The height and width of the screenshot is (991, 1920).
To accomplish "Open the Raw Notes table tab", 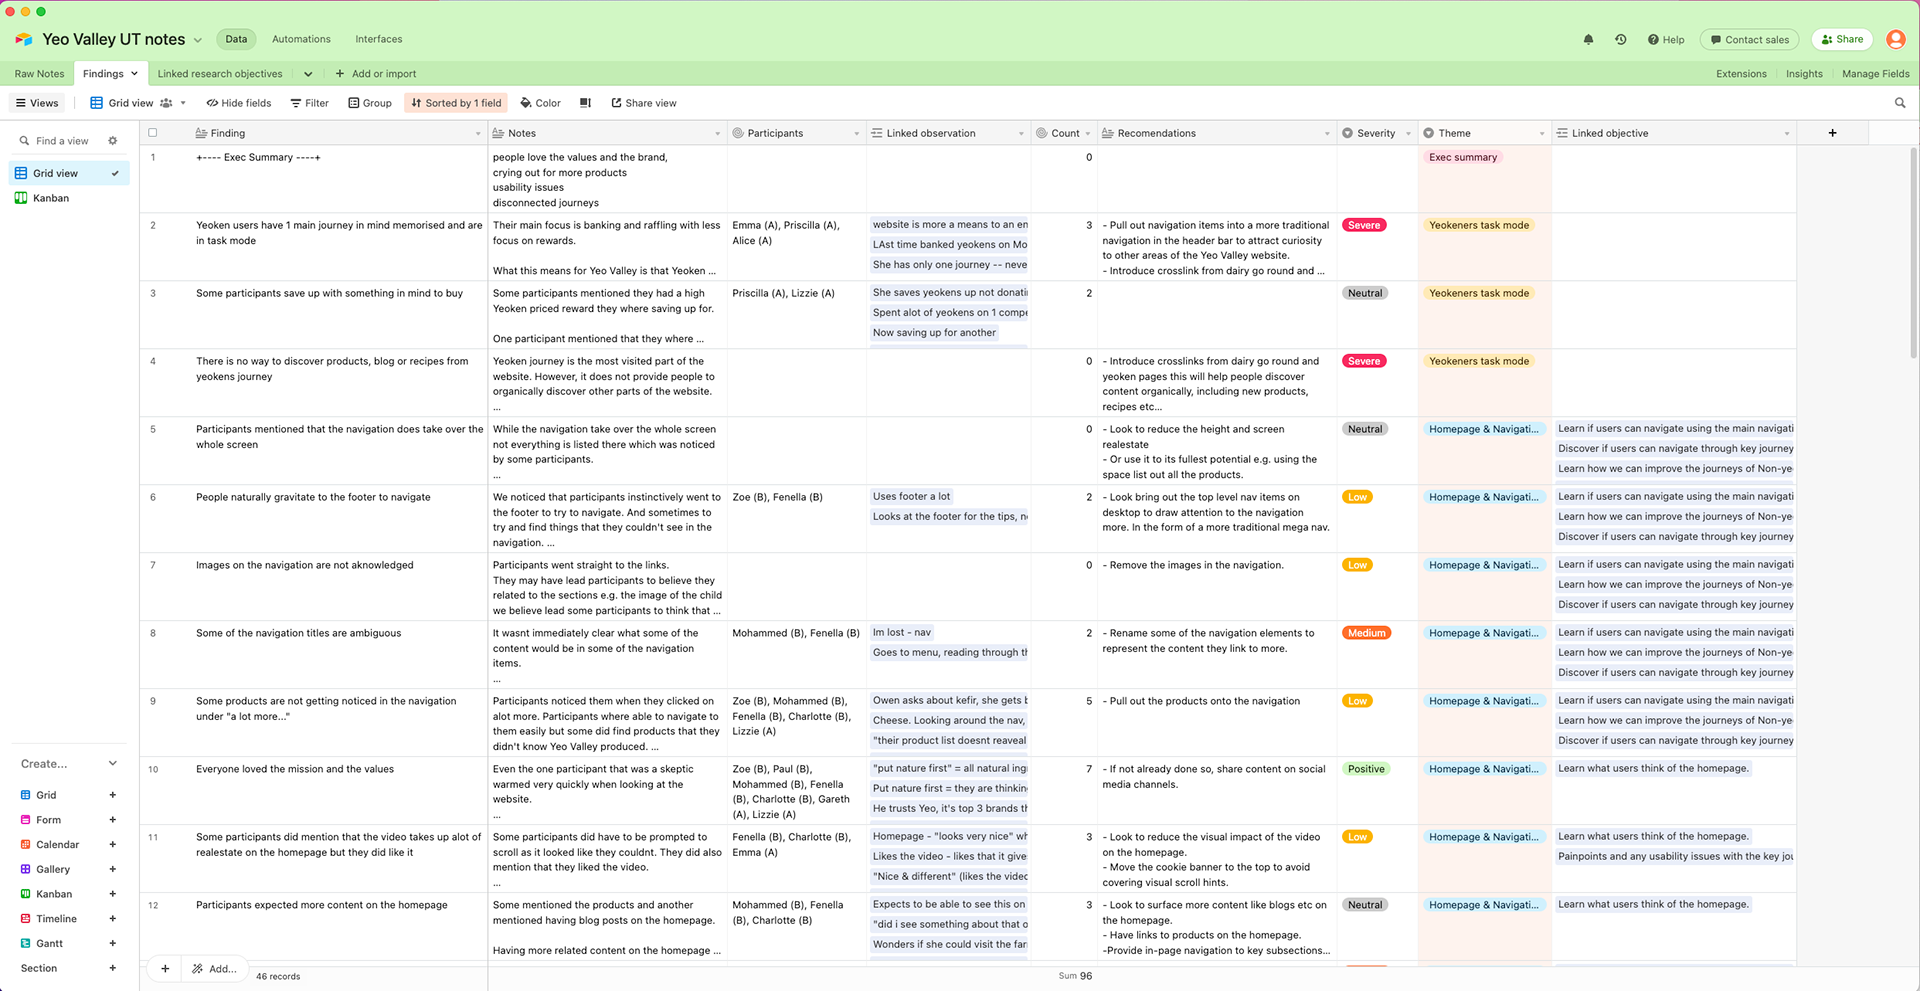I will tap(39, 74).
